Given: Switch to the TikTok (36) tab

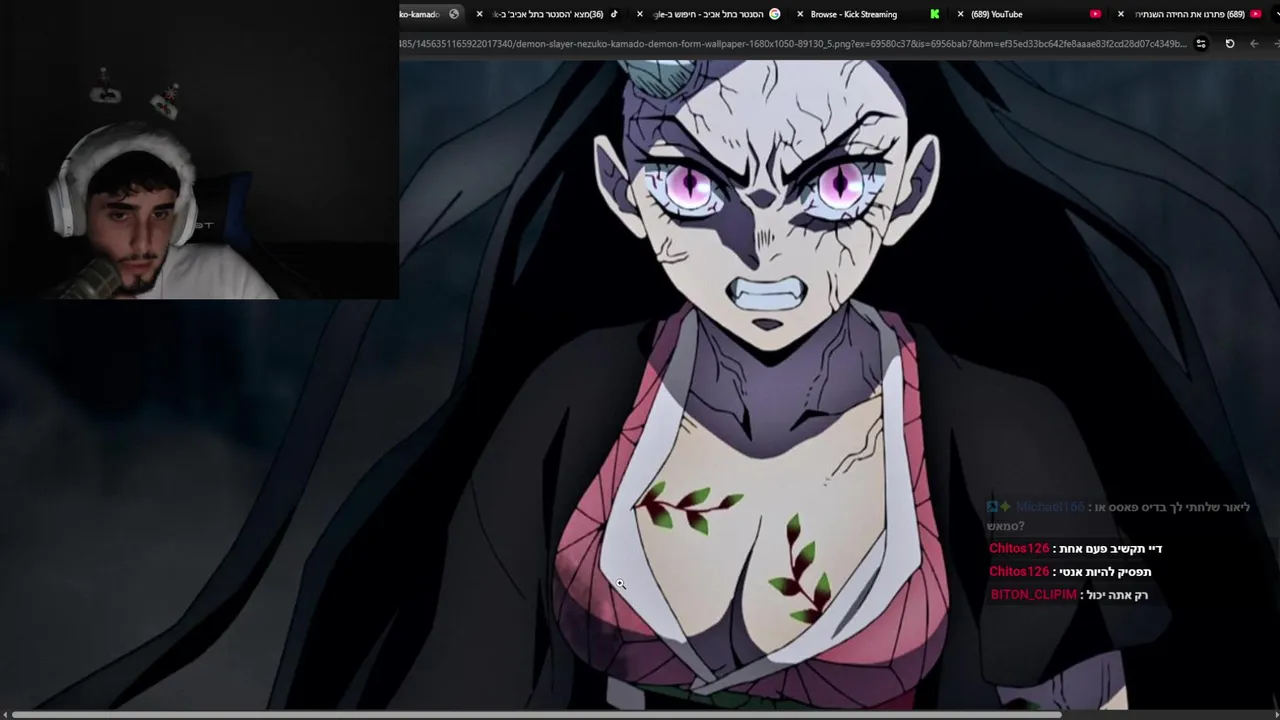Looking at the screenshot, I should click(548, 14).
